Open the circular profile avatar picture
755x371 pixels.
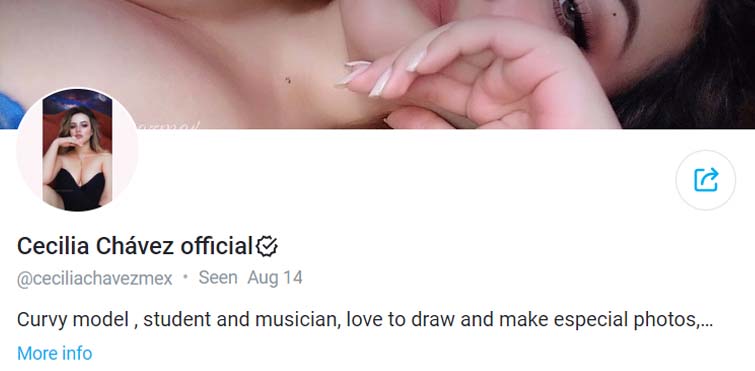77,150
